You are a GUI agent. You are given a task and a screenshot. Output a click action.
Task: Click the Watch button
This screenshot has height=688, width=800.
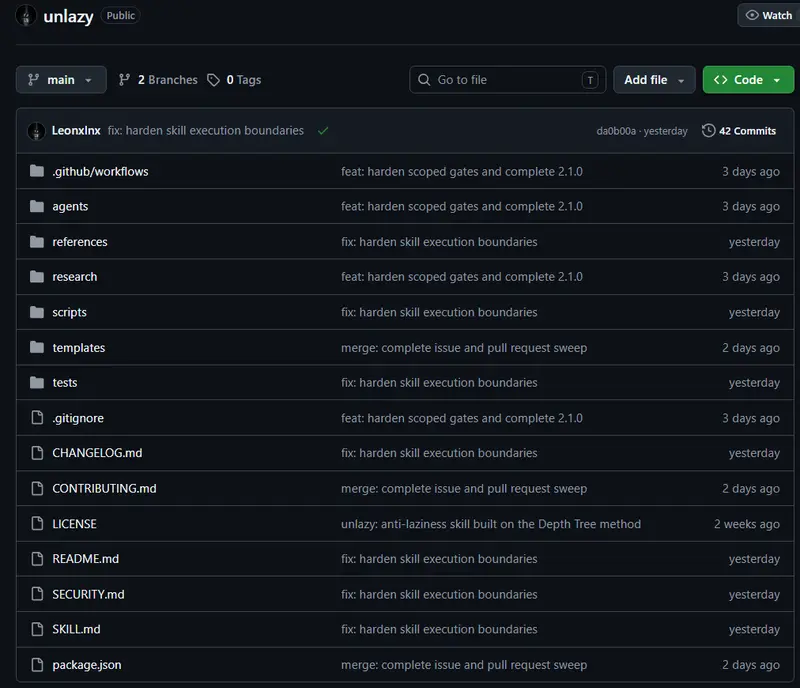pos(769,15)
